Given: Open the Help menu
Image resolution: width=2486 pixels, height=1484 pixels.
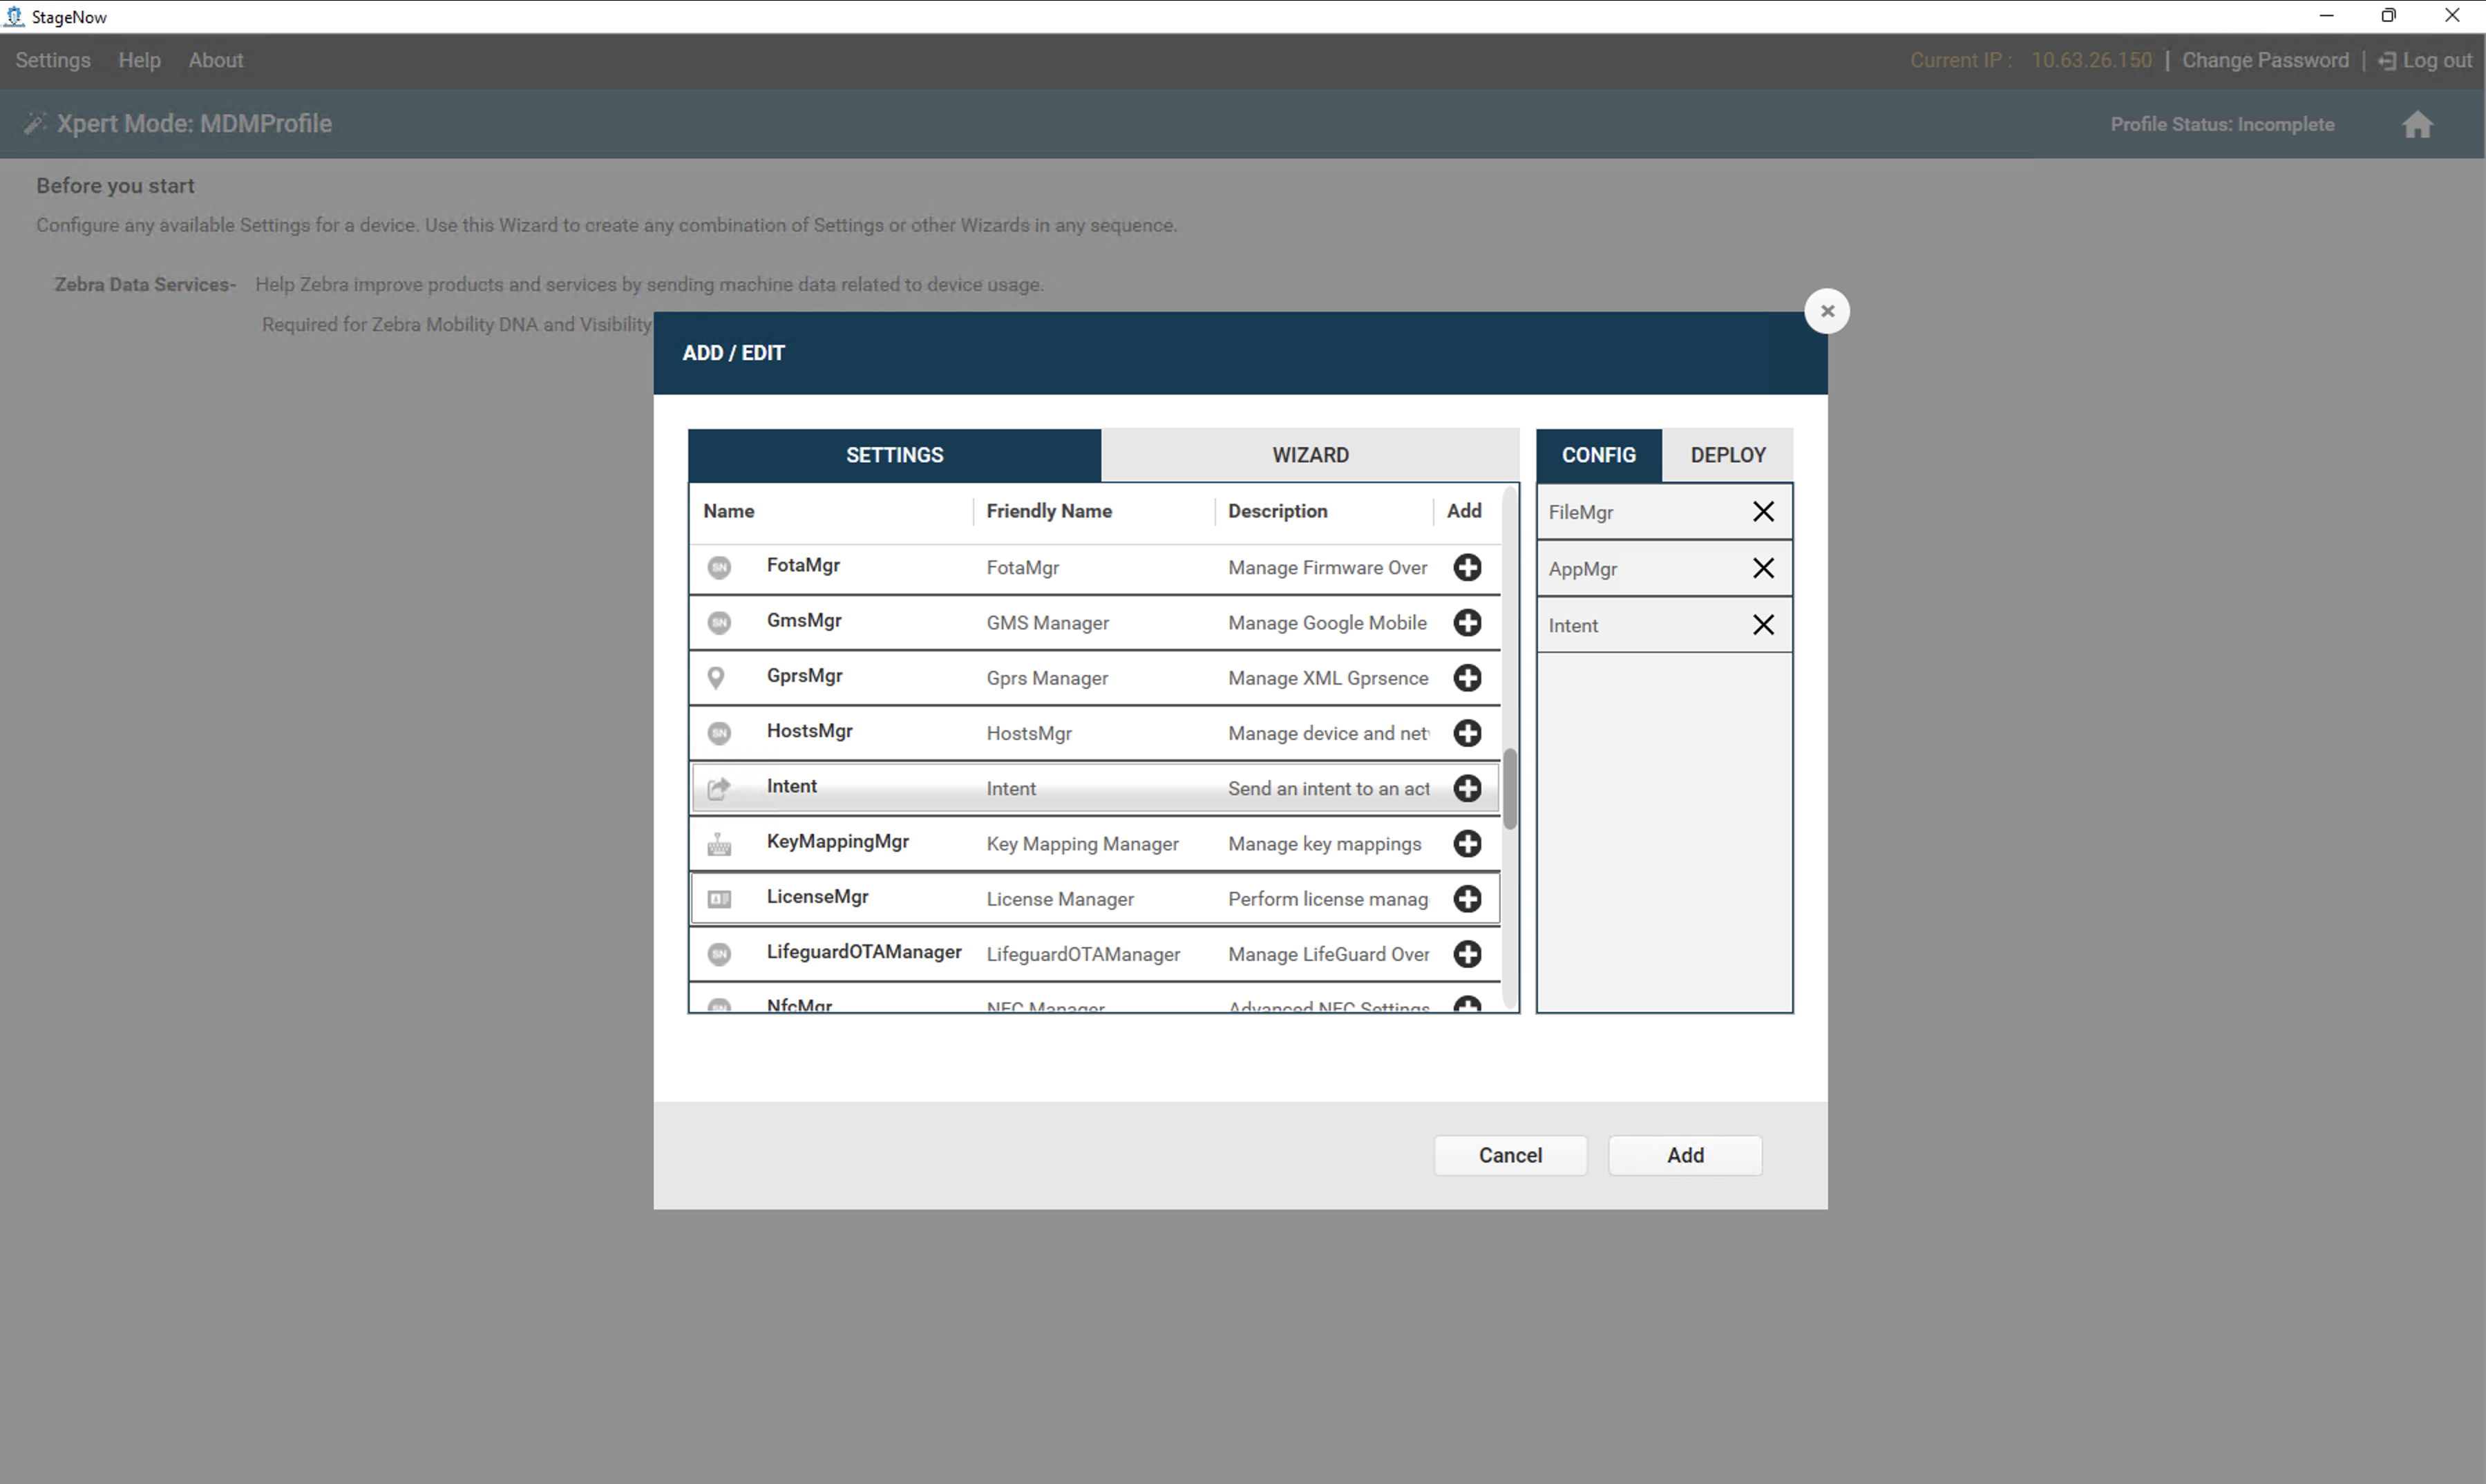Looking at the screenshot, I should point(139,60).
